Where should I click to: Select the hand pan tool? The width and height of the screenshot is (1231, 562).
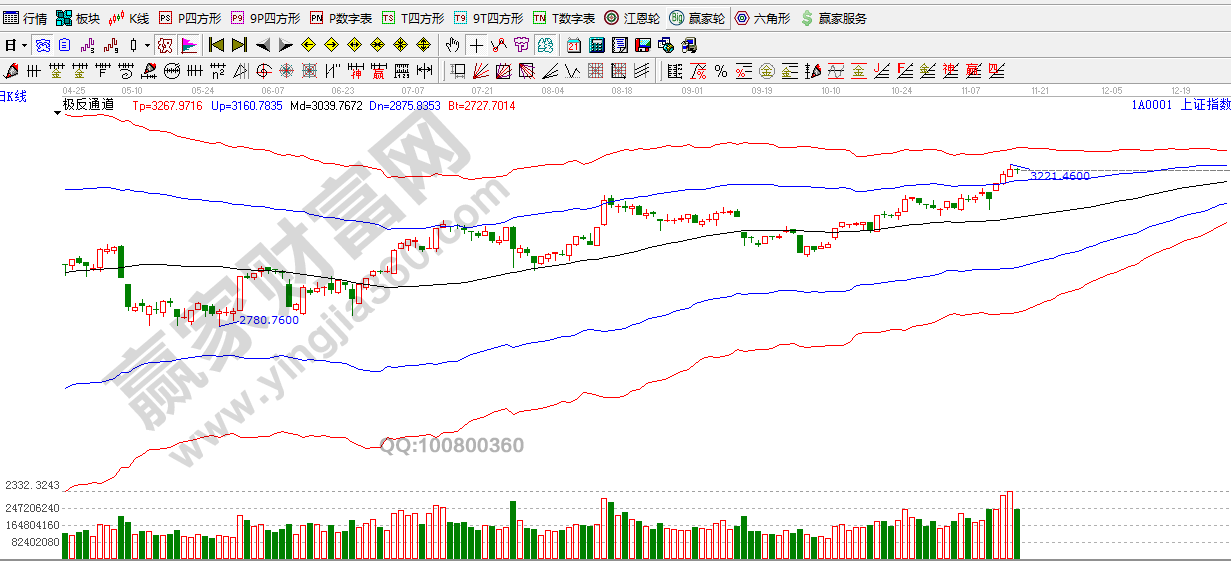453,45
